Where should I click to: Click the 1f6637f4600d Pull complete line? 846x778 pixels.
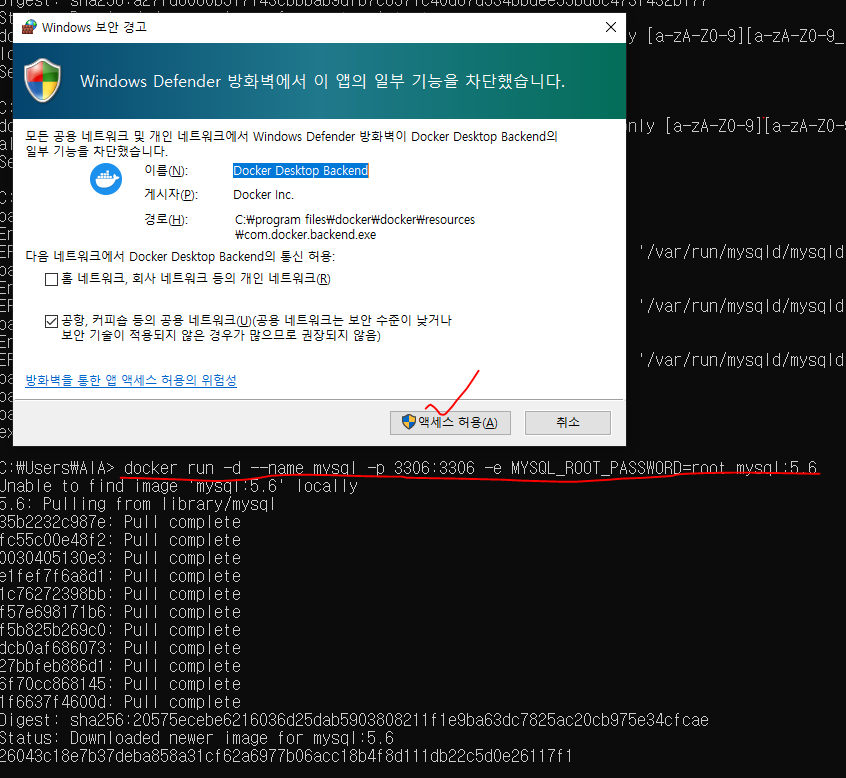tap(120, 702)
